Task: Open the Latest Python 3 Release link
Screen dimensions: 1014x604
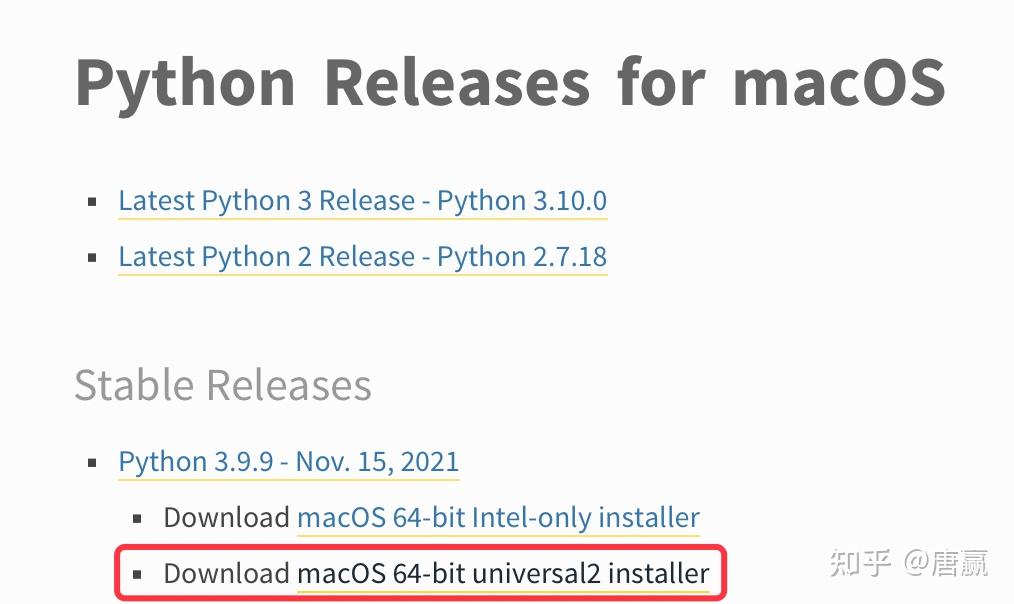Action: [x=362, y=201]
